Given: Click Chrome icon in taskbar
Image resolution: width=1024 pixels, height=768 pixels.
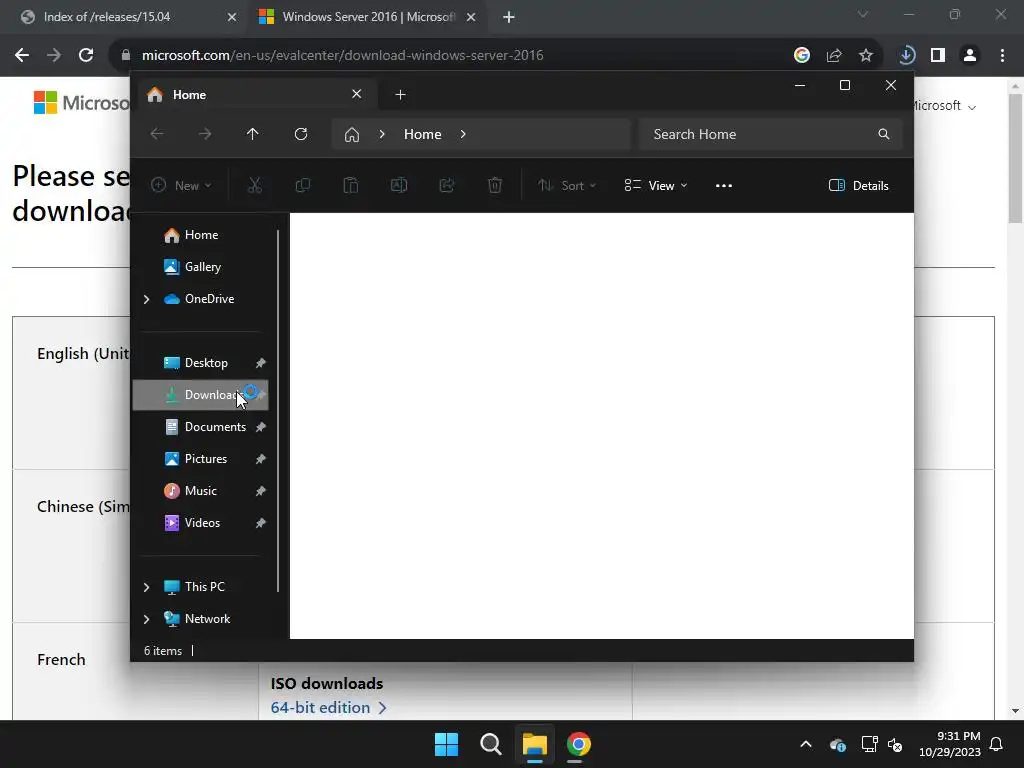Looking at the screenshot, I should point(579,744).
